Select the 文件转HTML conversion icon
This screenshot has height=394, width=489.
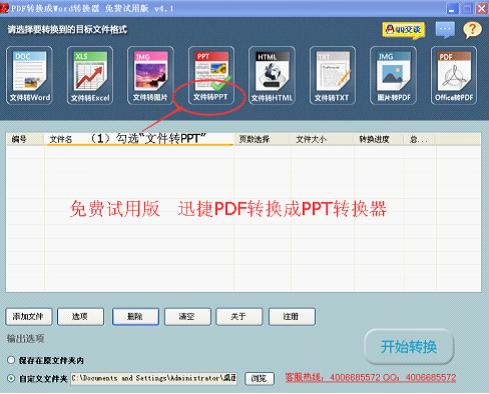click(x=272, y=75)
